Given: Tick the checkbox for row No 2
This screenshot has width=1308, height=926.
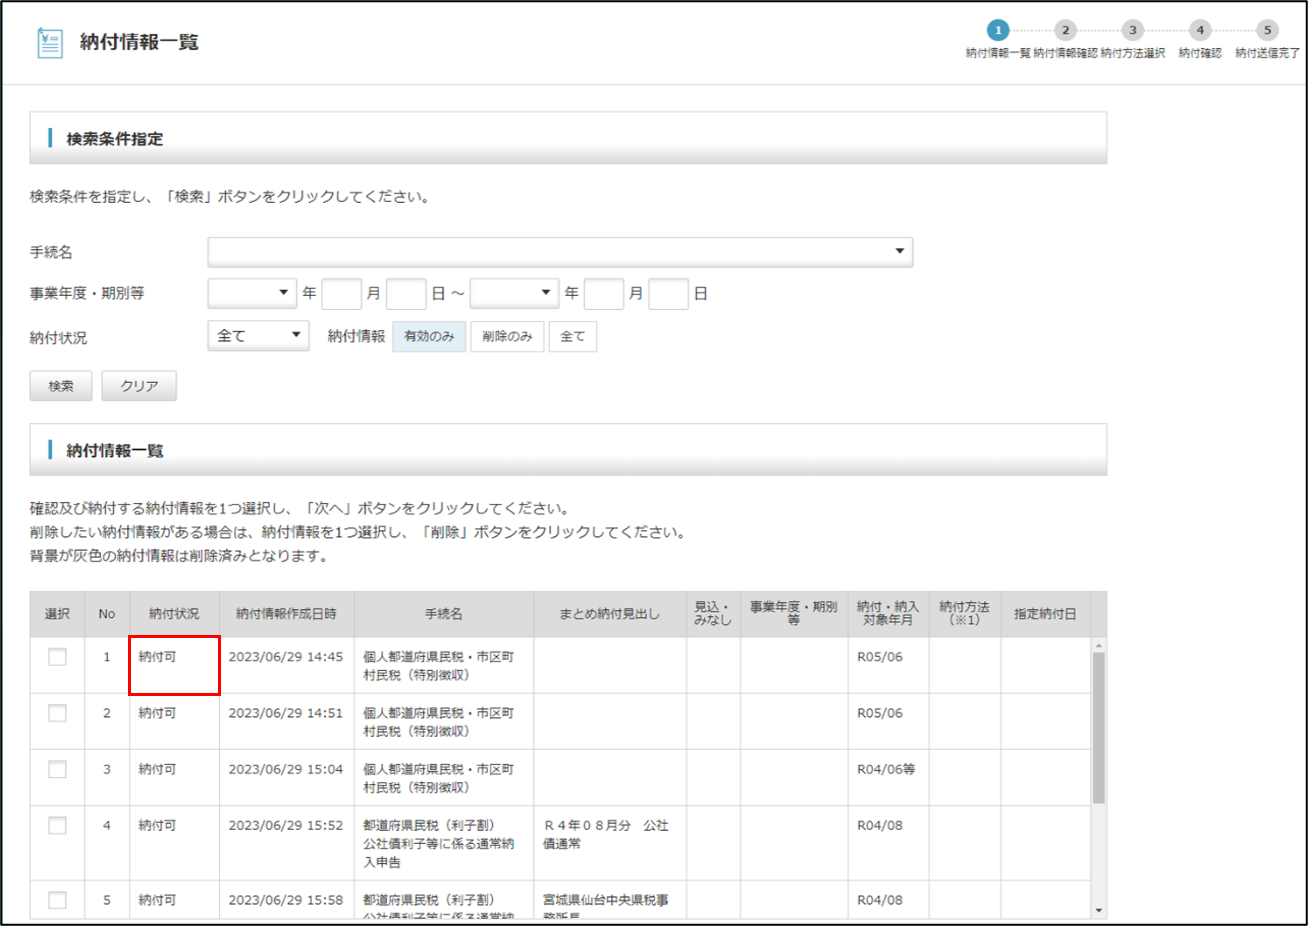Looking at the screenshot, I should pos(57,713).
